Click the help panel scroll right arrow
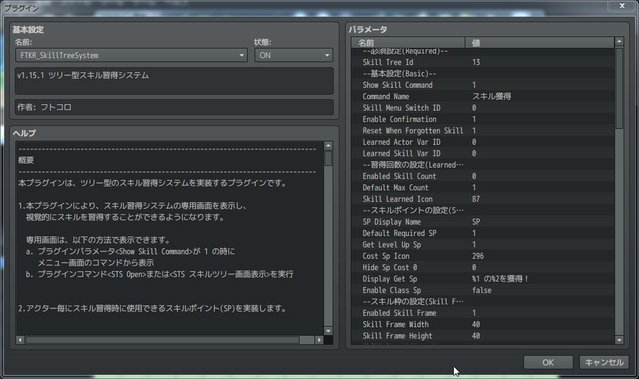This screenshot has width=639, height=379. (x=319, y=340)
